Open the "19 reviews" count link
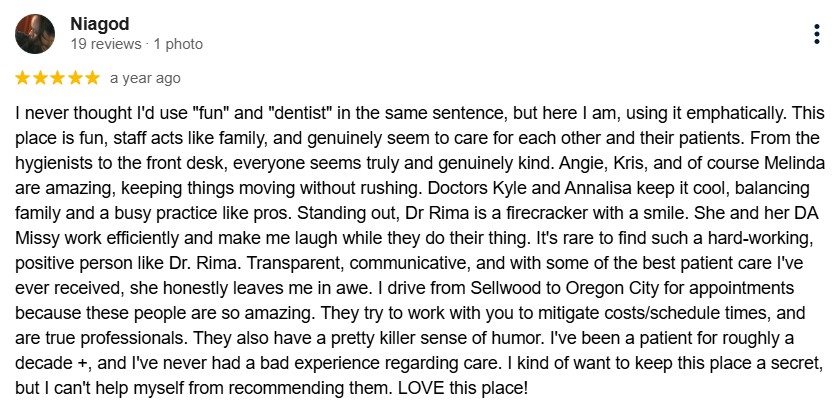The width and height of the screenshot is (838, 411). [x=105, y=44]
